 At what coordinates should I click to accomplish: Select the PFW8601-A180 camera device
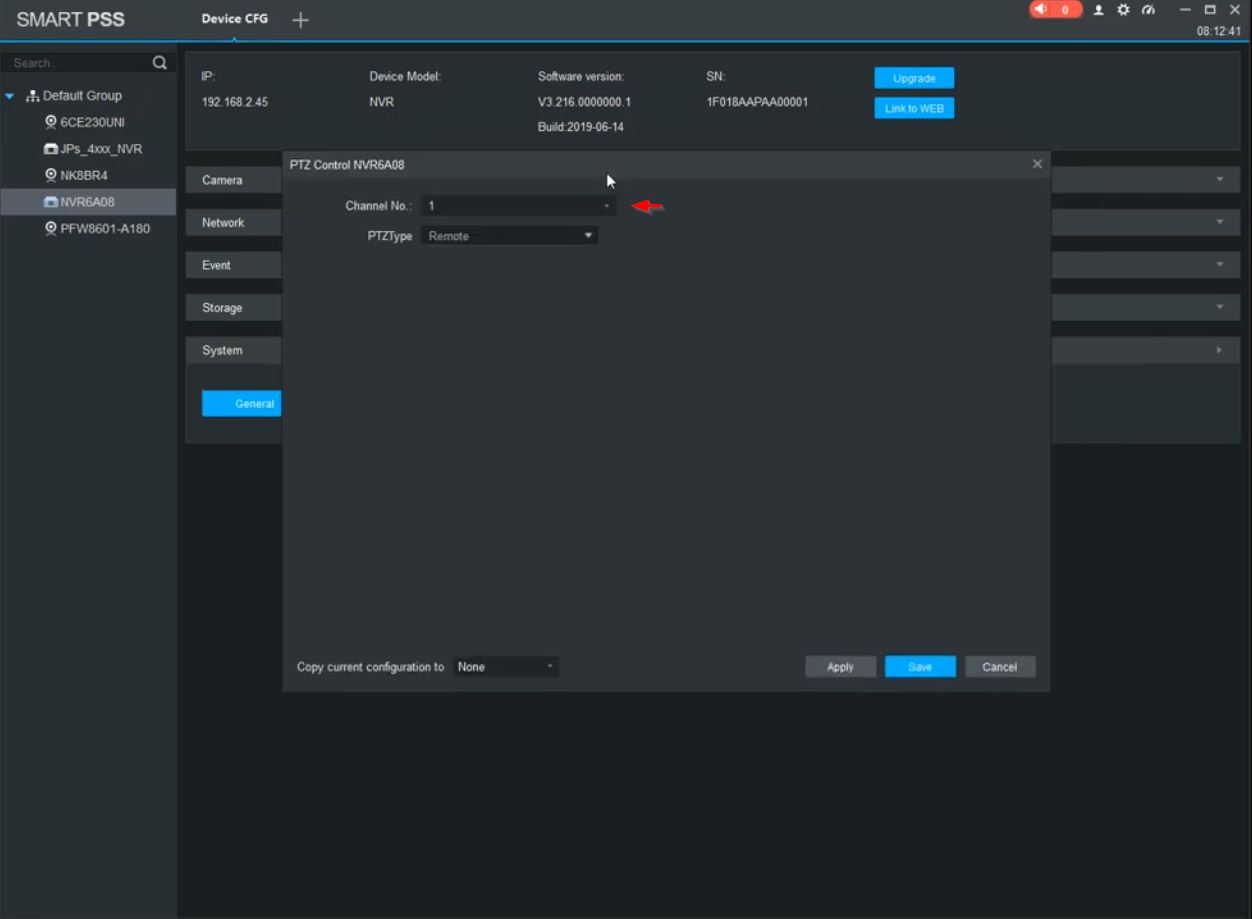click(105, 228)
